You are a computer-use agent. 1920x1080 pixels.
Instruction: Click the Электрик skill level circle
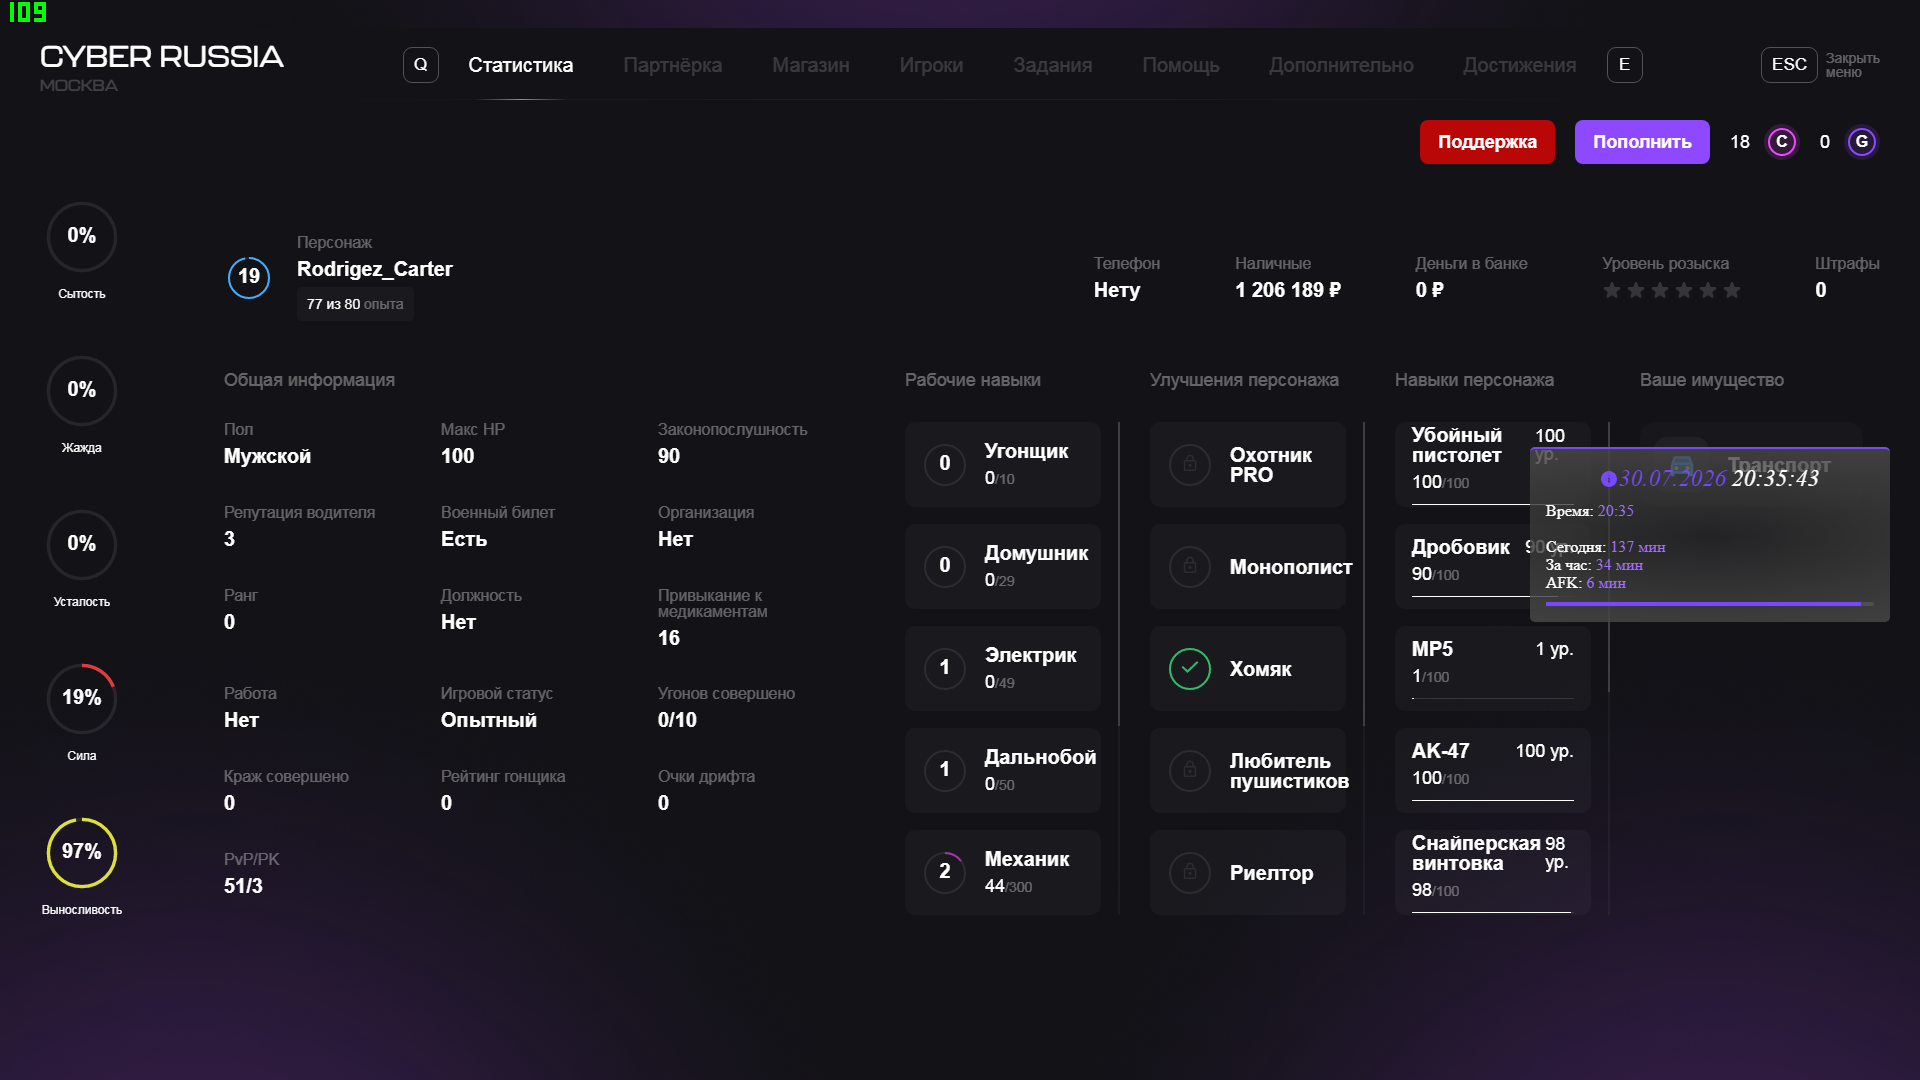tap(945, 669)
